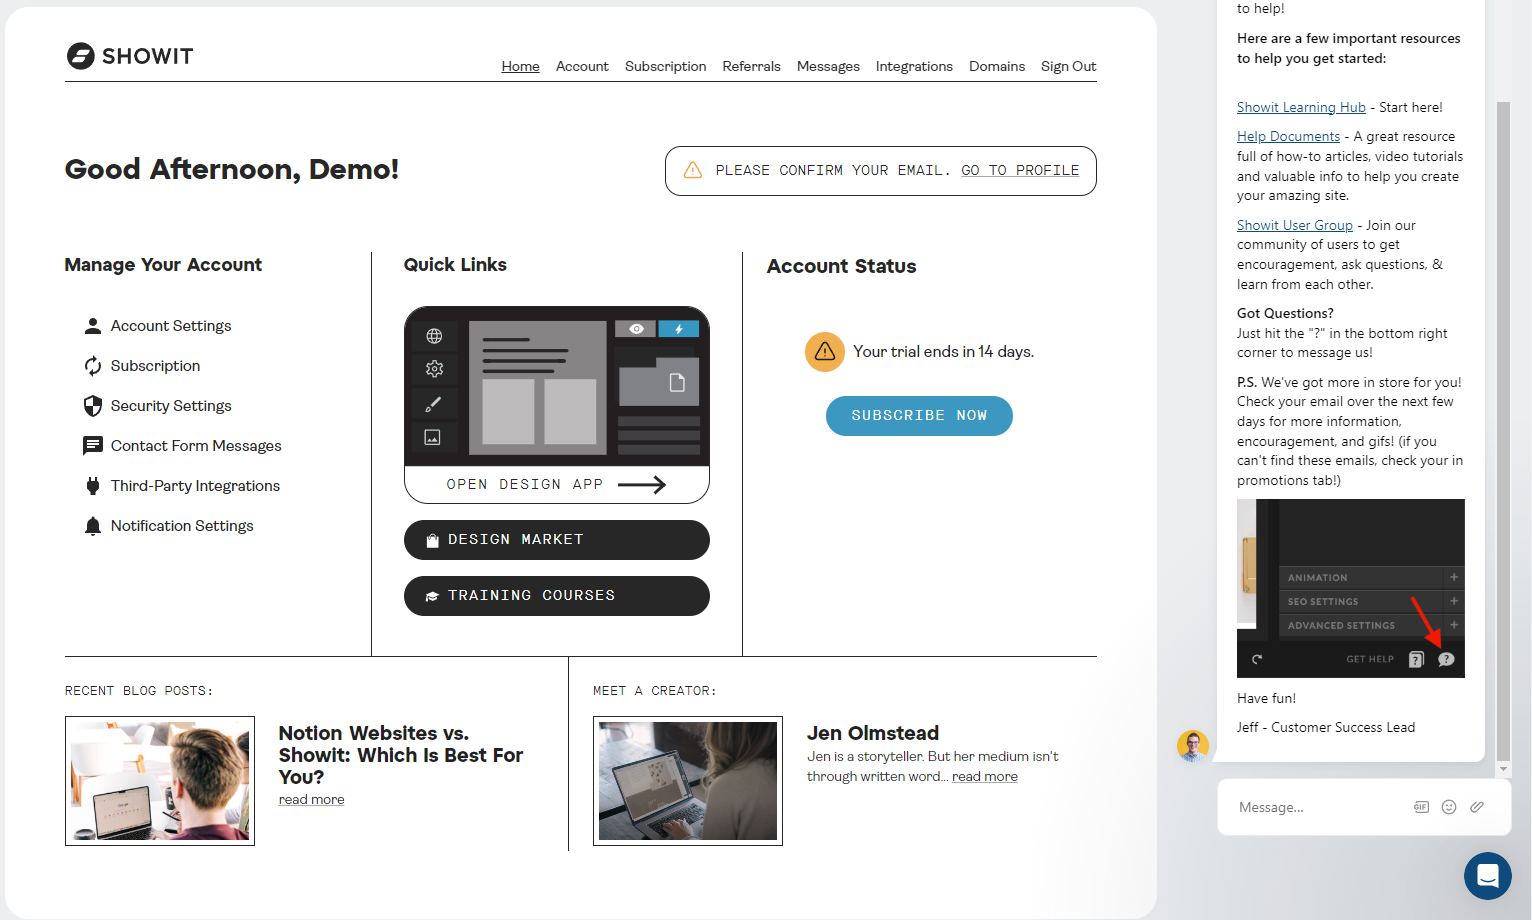Viewport: 1532px width, 920px height.
Task: Open Third-Party Integrations link
Action: 195,486
